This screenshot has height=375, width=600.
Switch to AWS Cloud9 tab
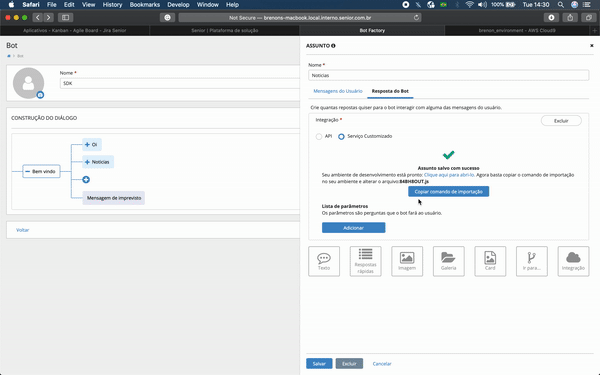pos(517,30)
